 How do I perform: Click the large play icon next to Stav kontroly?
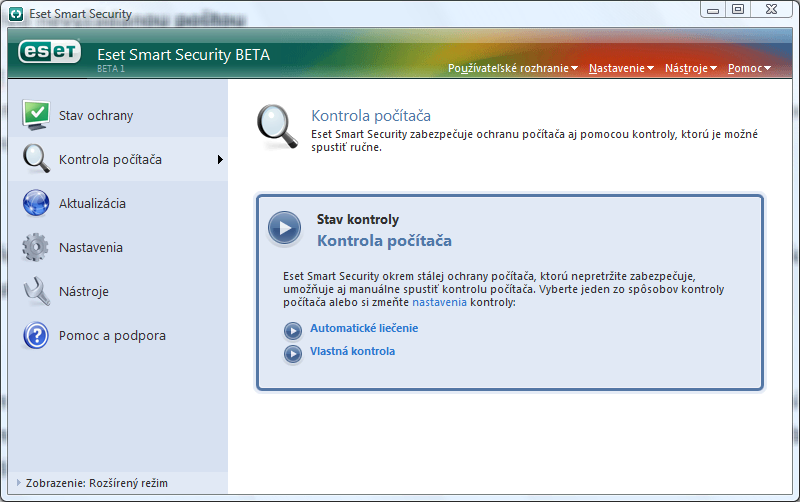click(x=285, y=228)
